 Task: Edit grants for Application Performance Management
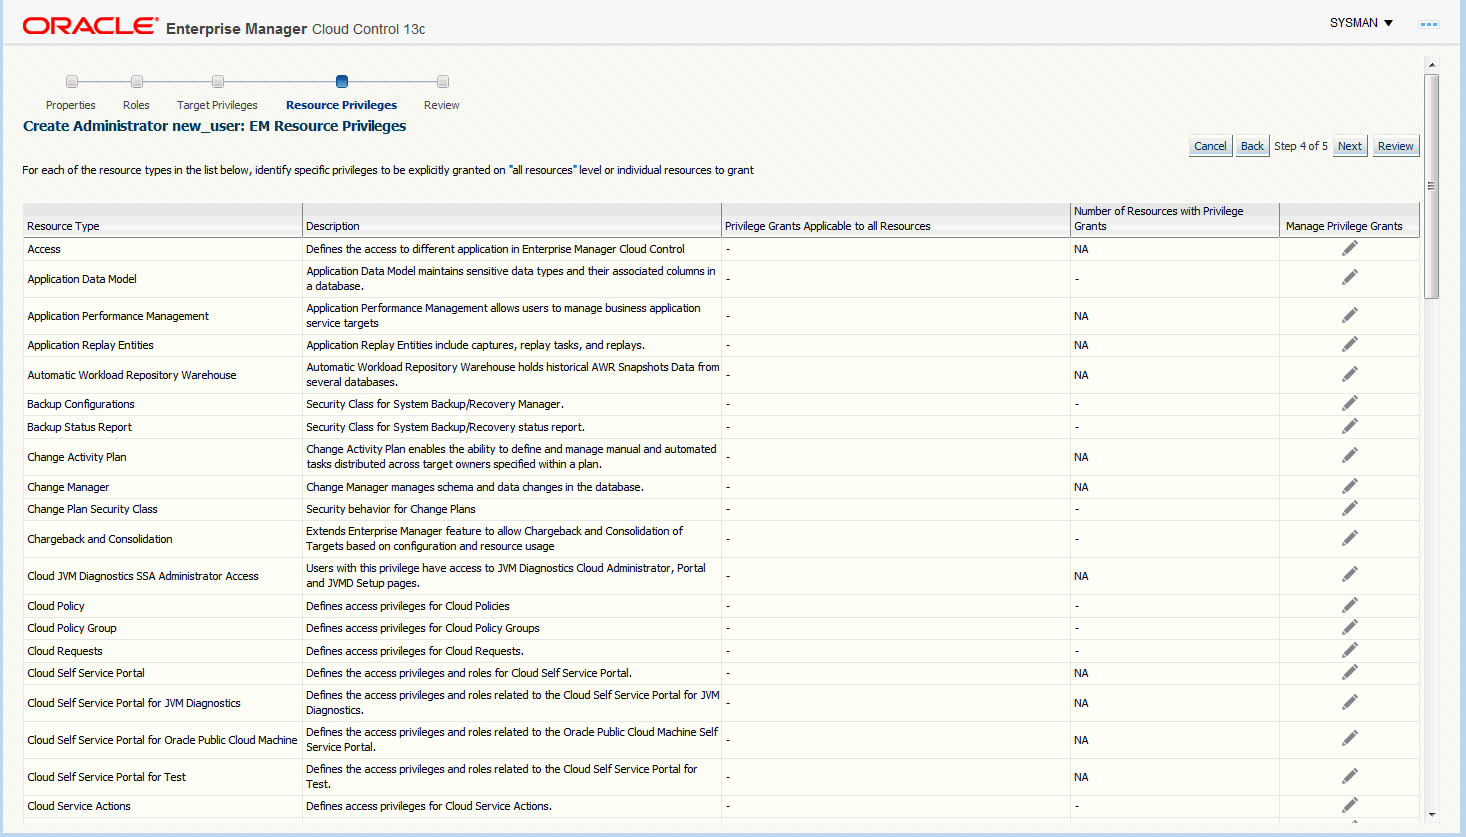(x=1349, y=315)
